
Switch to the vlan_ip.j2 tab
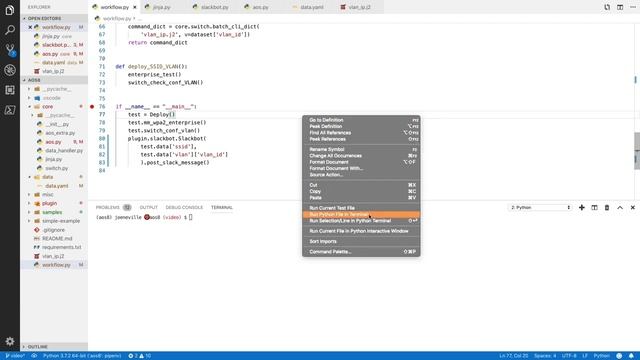point(359,7)
